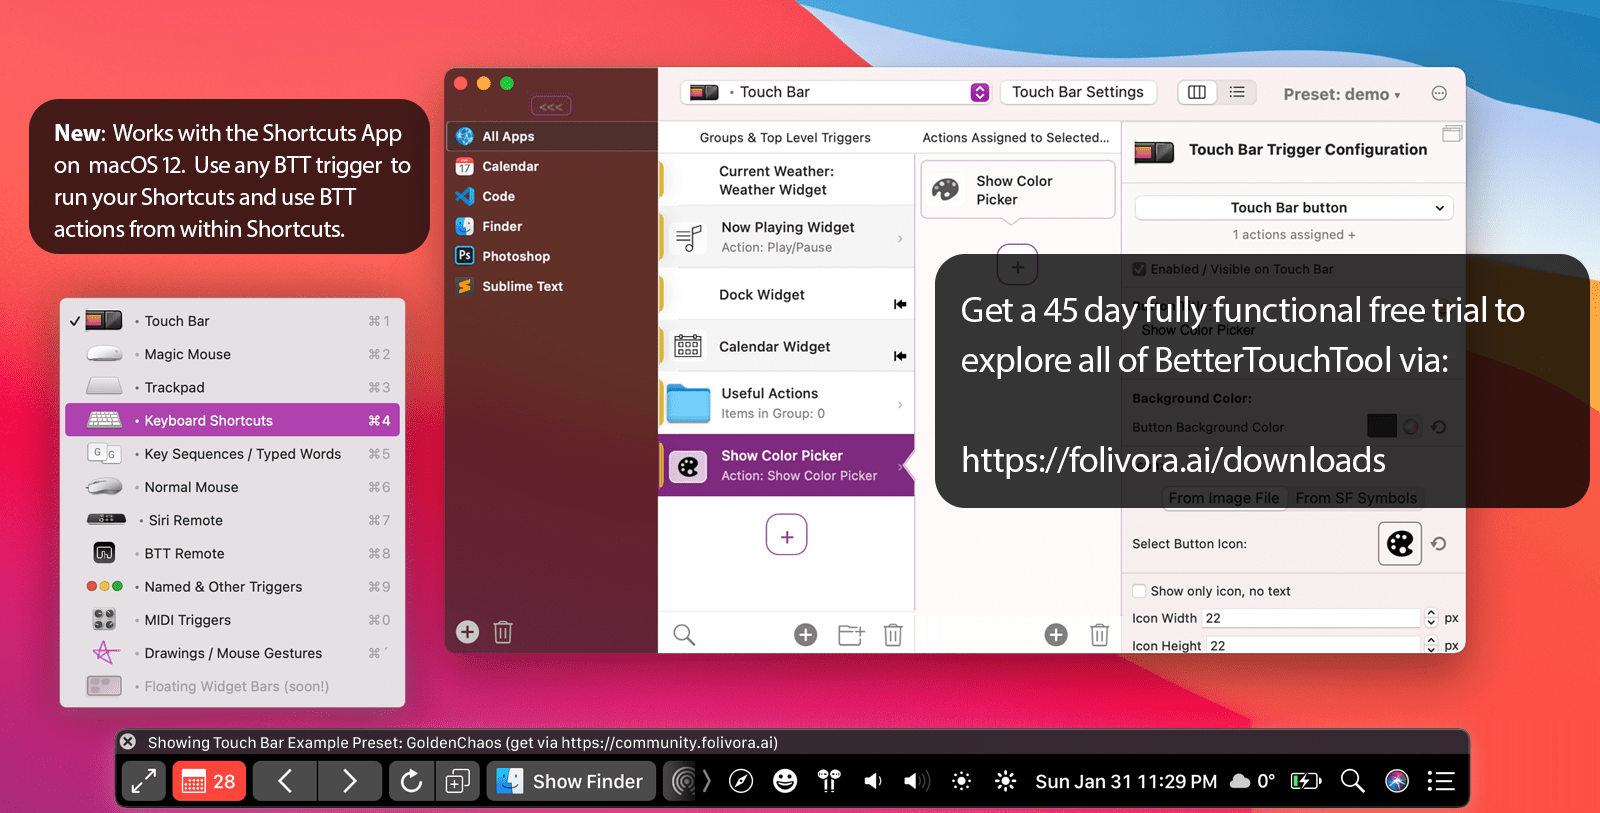Image resolution: width=1600 pixels, height=813 pixels.
Task: Reset the selected button icon
Action: (1438, 544)
